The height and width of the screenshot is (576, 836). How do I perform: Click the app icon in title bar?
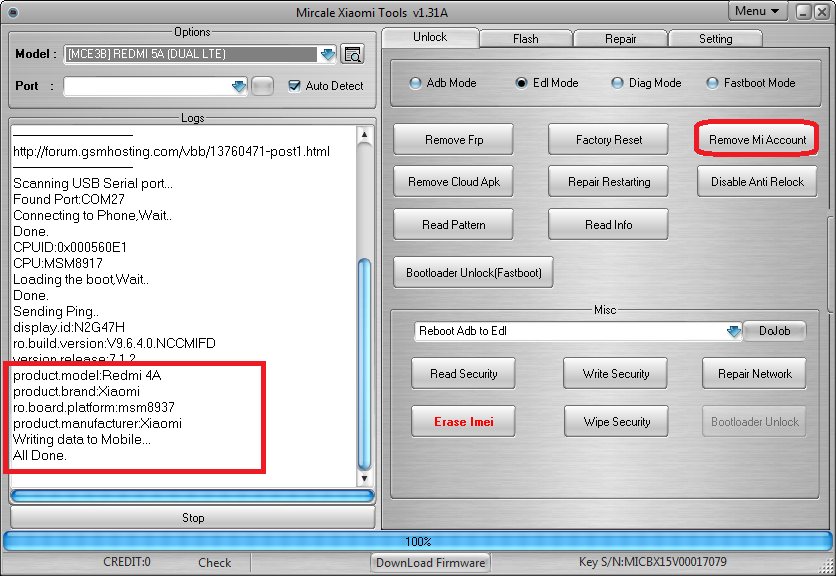pyautogui.click(x=13, y=12)
